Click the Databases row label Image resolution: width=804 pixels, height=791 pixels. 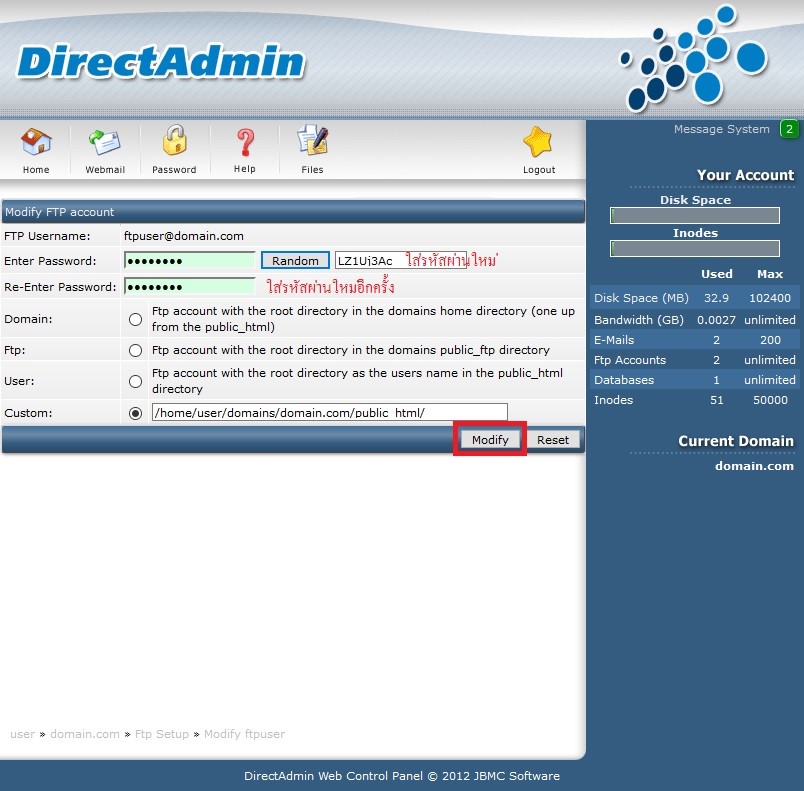click(624, 380)
